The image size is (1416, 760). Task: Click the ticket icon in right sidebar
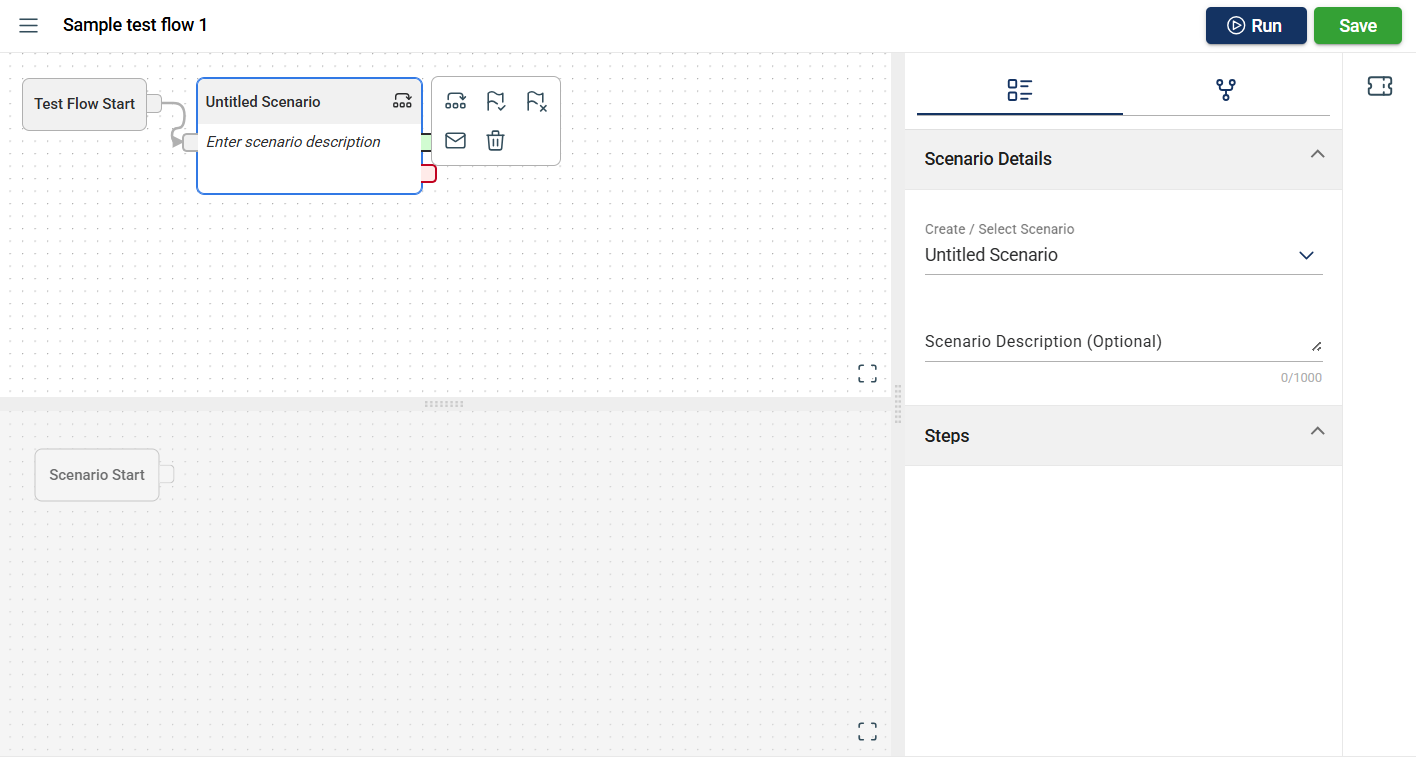pos(1380,87)
